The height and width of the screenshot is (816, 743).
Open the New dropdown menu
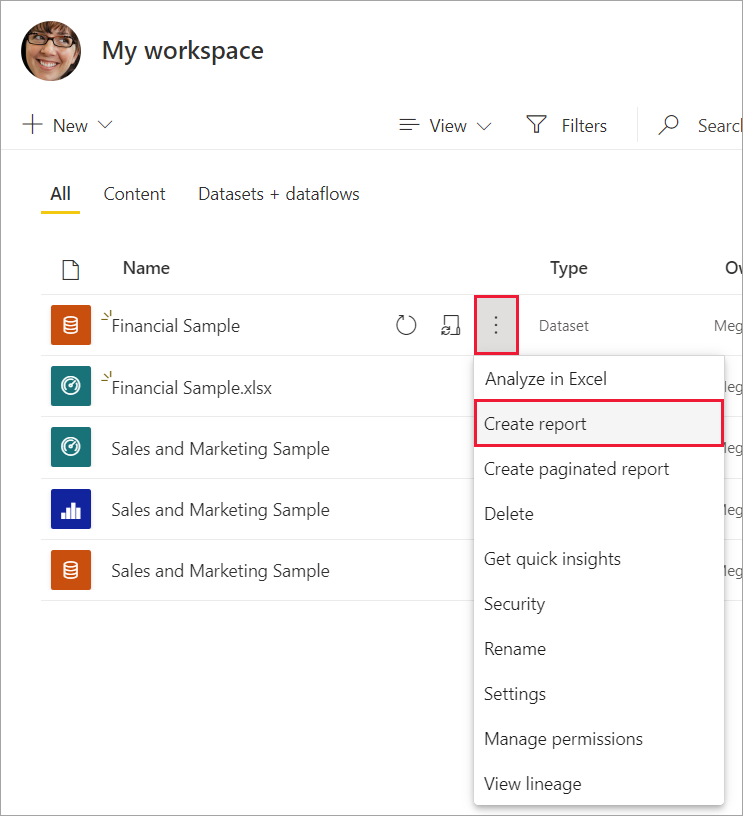coord(68,125)
